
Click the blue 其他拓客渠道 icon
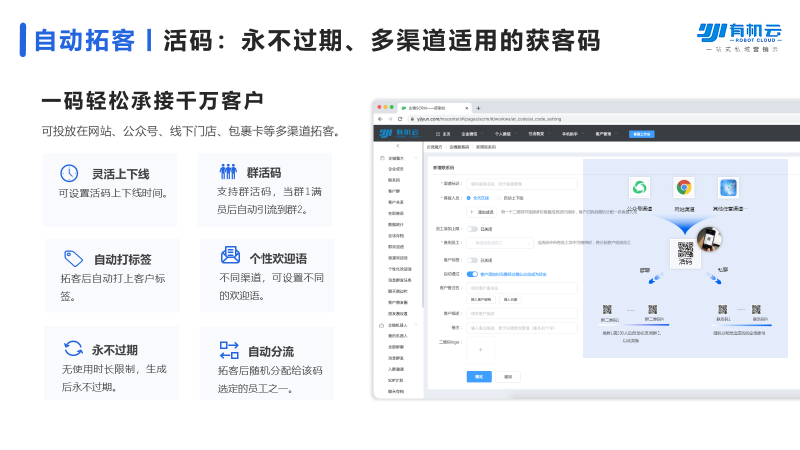[x=728, y=188]
